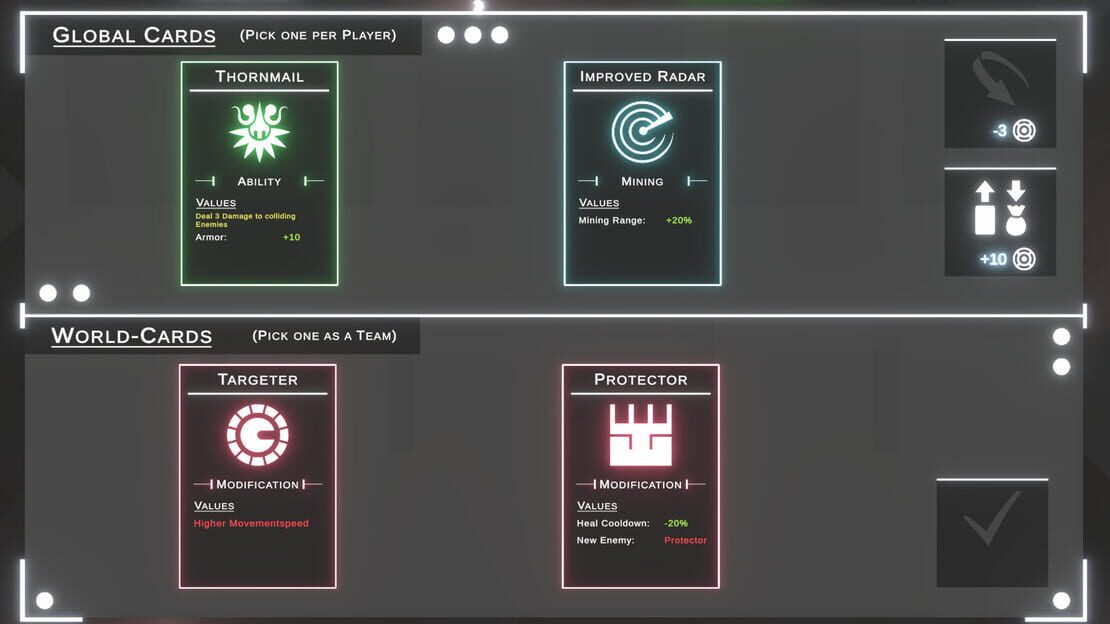The image size is (1110, 624).
Task: Click the Modification label on Targeter card
Action: coord(258,484)
